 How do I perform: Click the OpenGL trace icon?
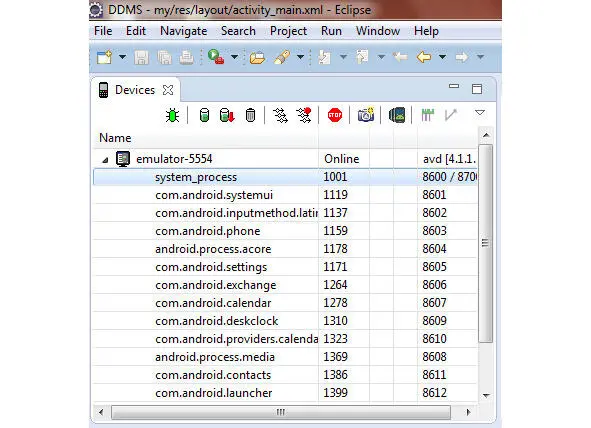pos(451,115)
